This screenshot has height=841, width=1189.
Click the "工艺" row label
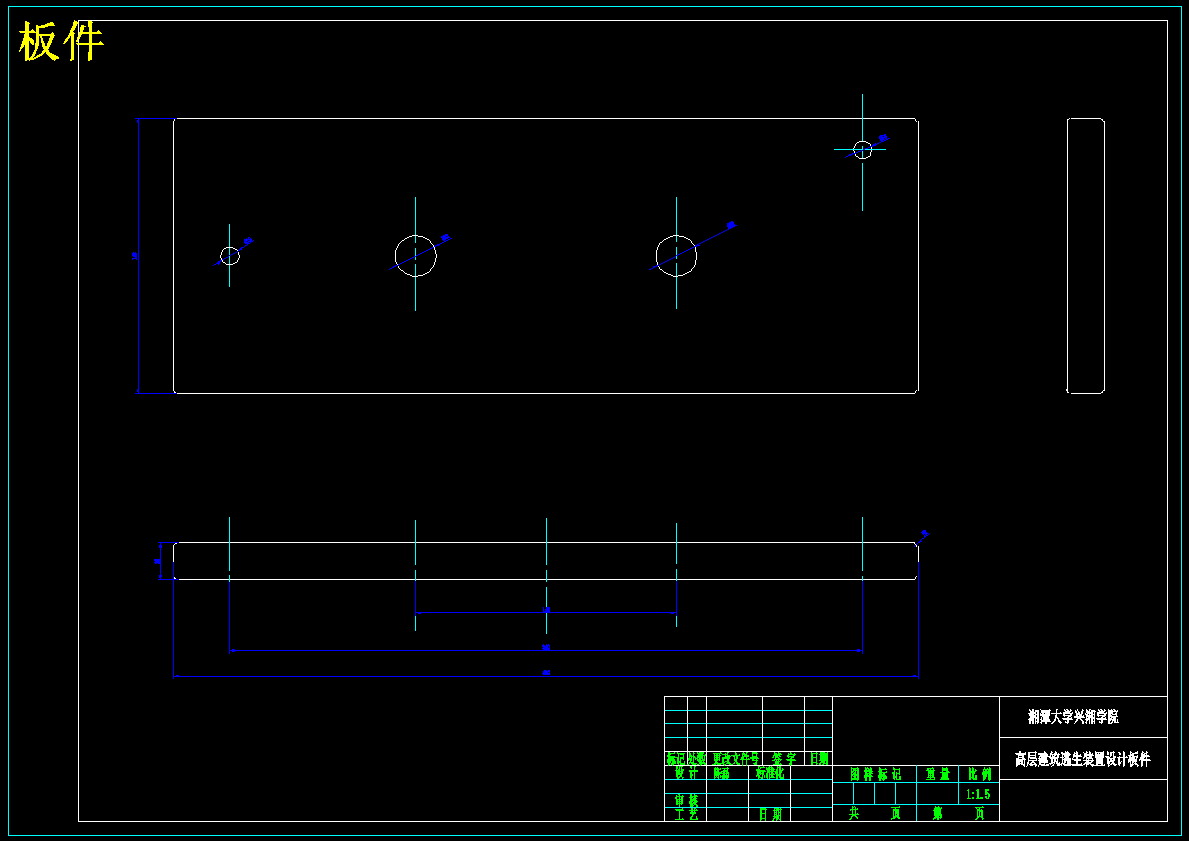685,814
